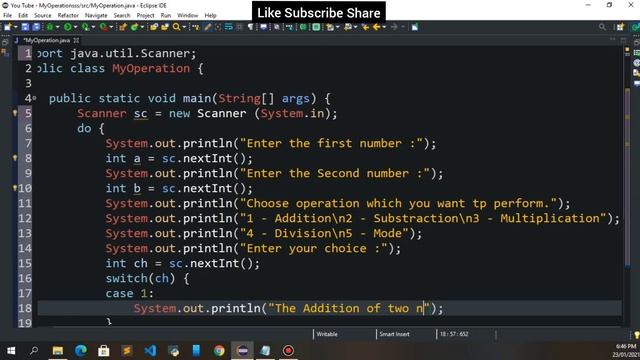Open the External Tools dropdown arrow

[111, 27]
